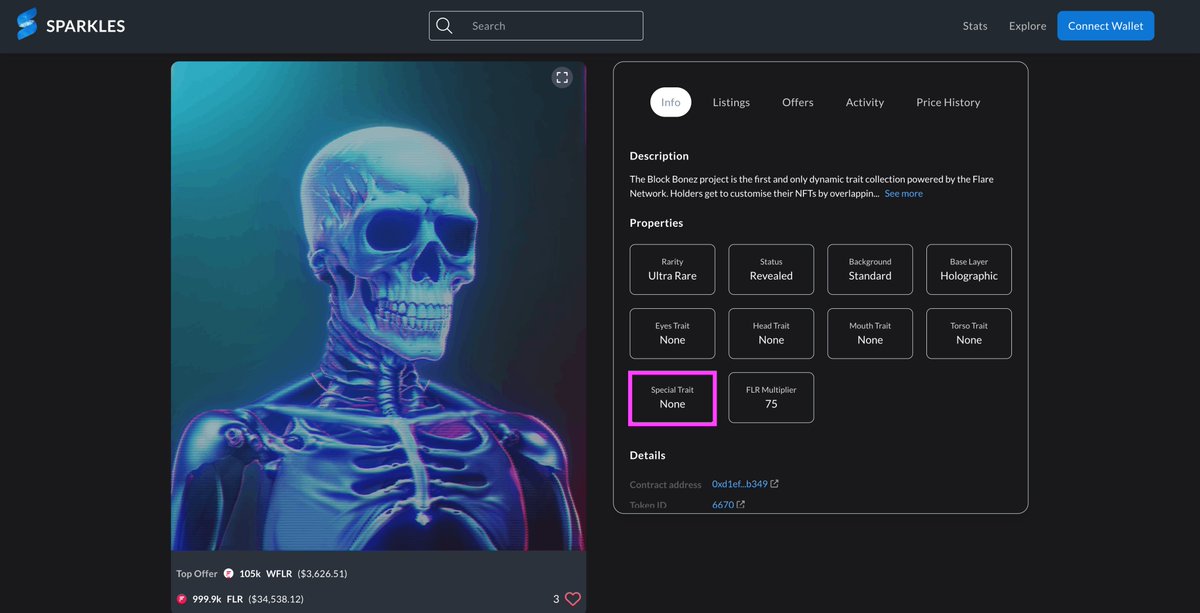Select the Background Standard property
The height and width of the screenshot is (613, 1200).
(x=870, y=270)
